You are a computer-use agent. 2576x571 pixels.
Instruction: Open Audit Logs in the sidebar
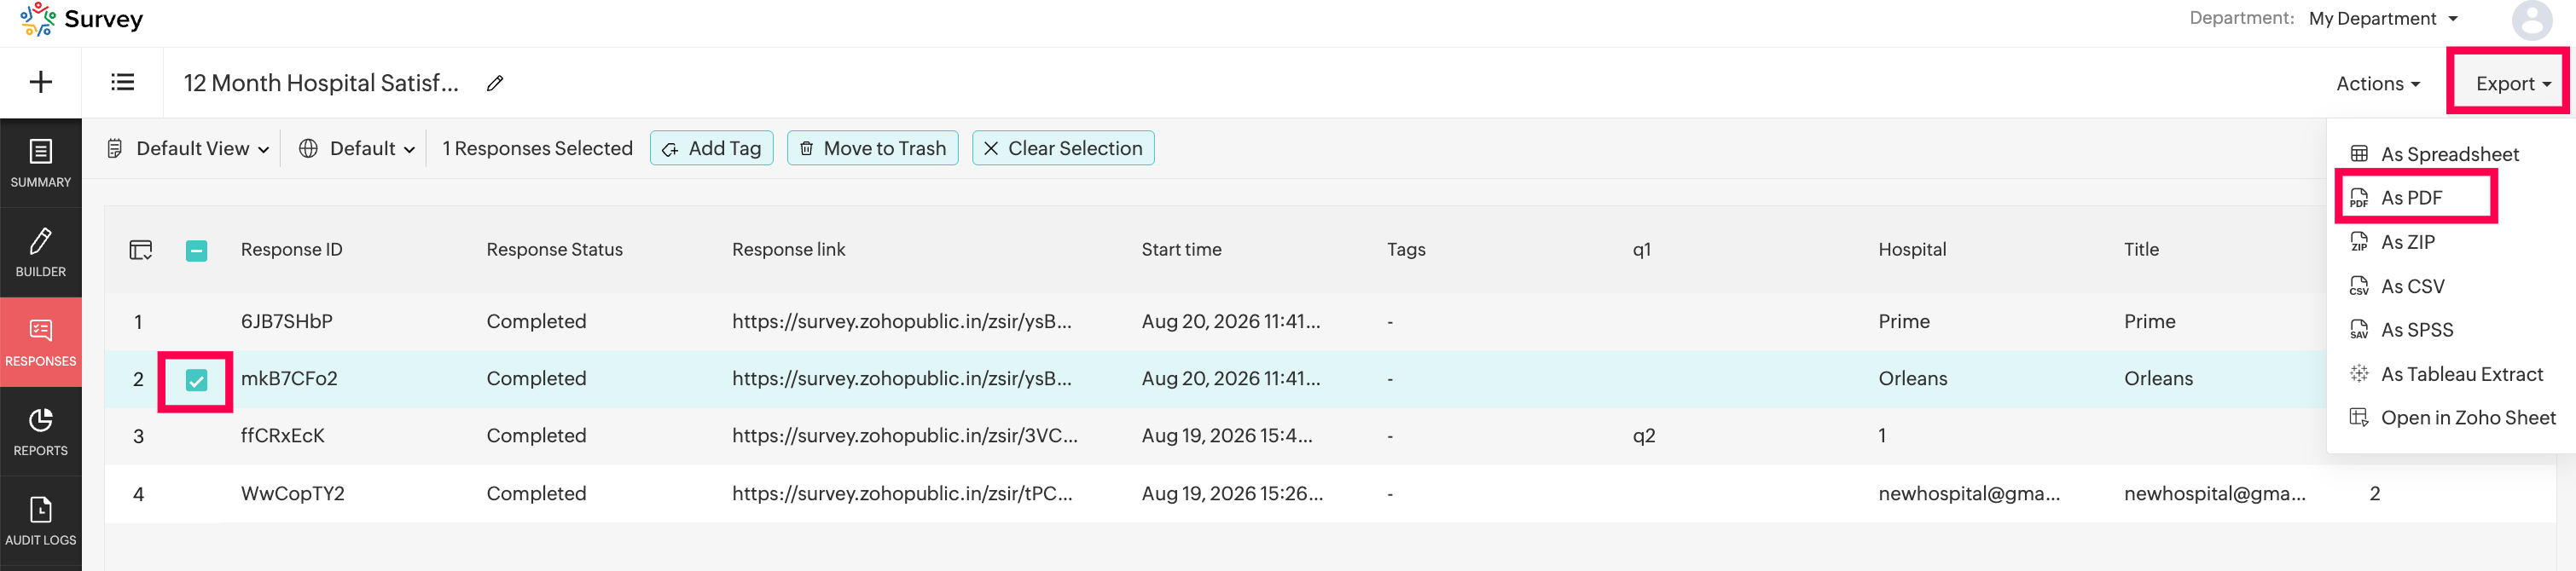pyautogui.click(x=41, y=521)
